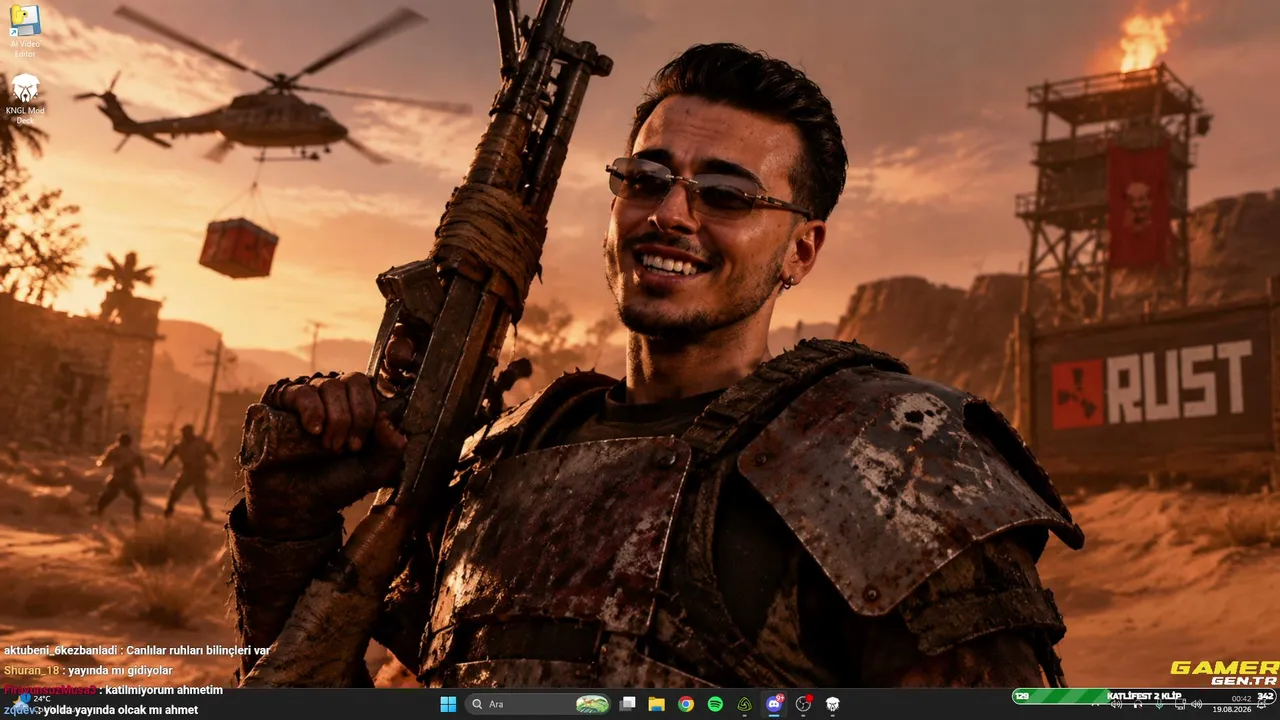Viewport: 1280px width, 720px height.
Task: Open OBS Studio from the taskbar
Action: pos(803,704)
